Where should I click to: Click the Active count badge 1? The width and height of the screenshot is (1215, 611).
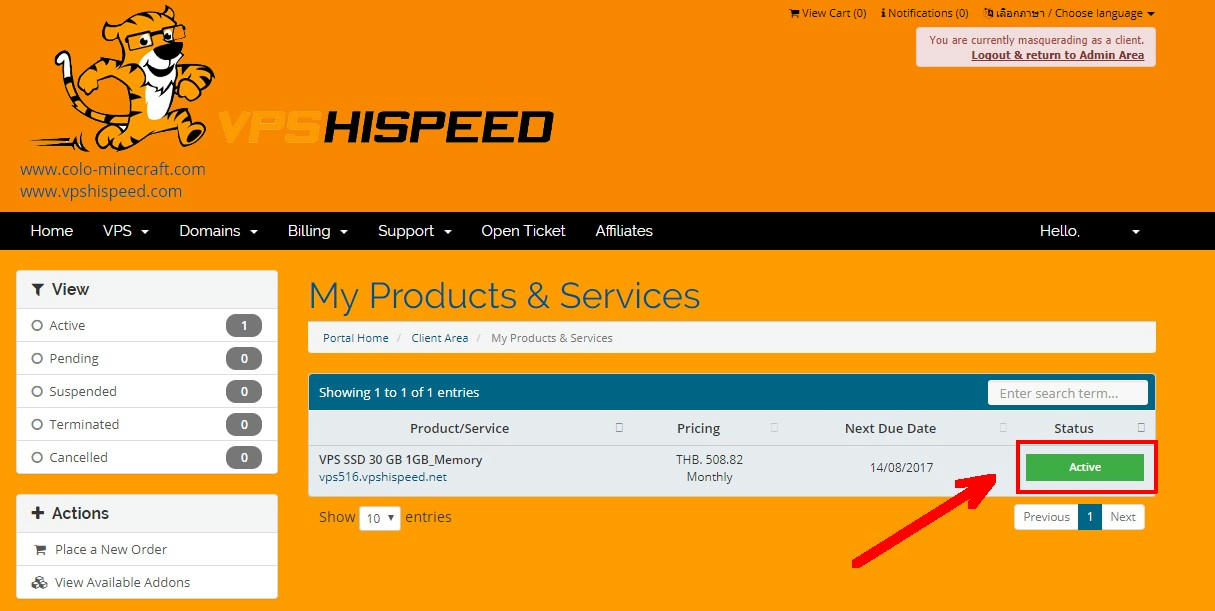244,325
